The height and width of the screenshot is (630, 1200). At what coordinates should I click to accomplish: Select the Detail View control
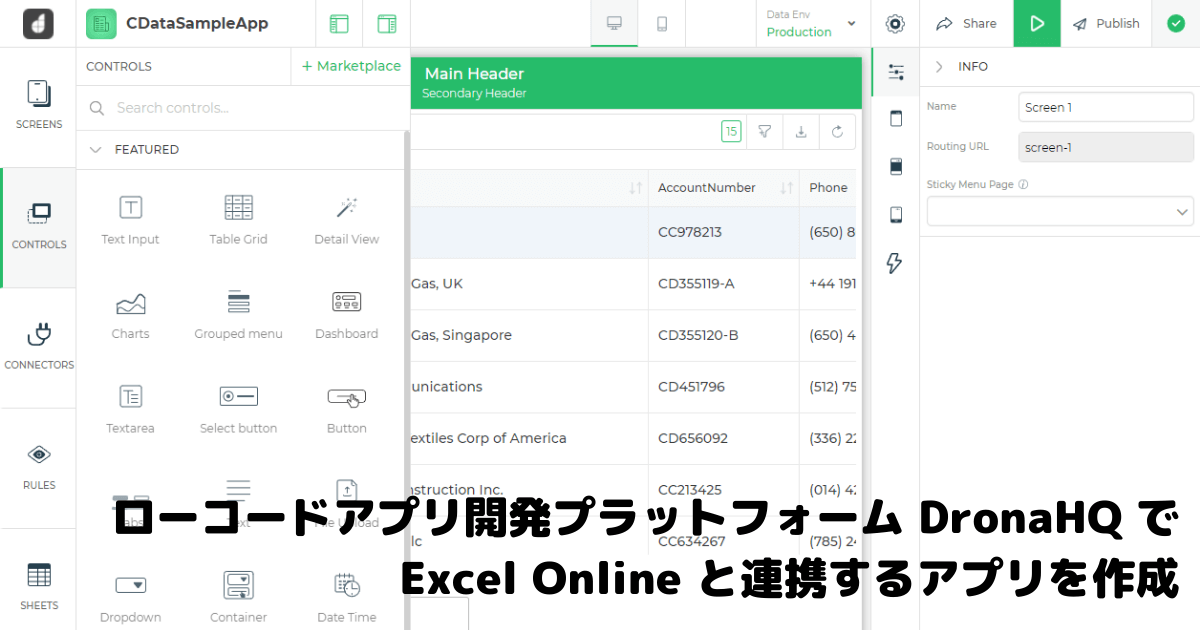click(346, 220)
